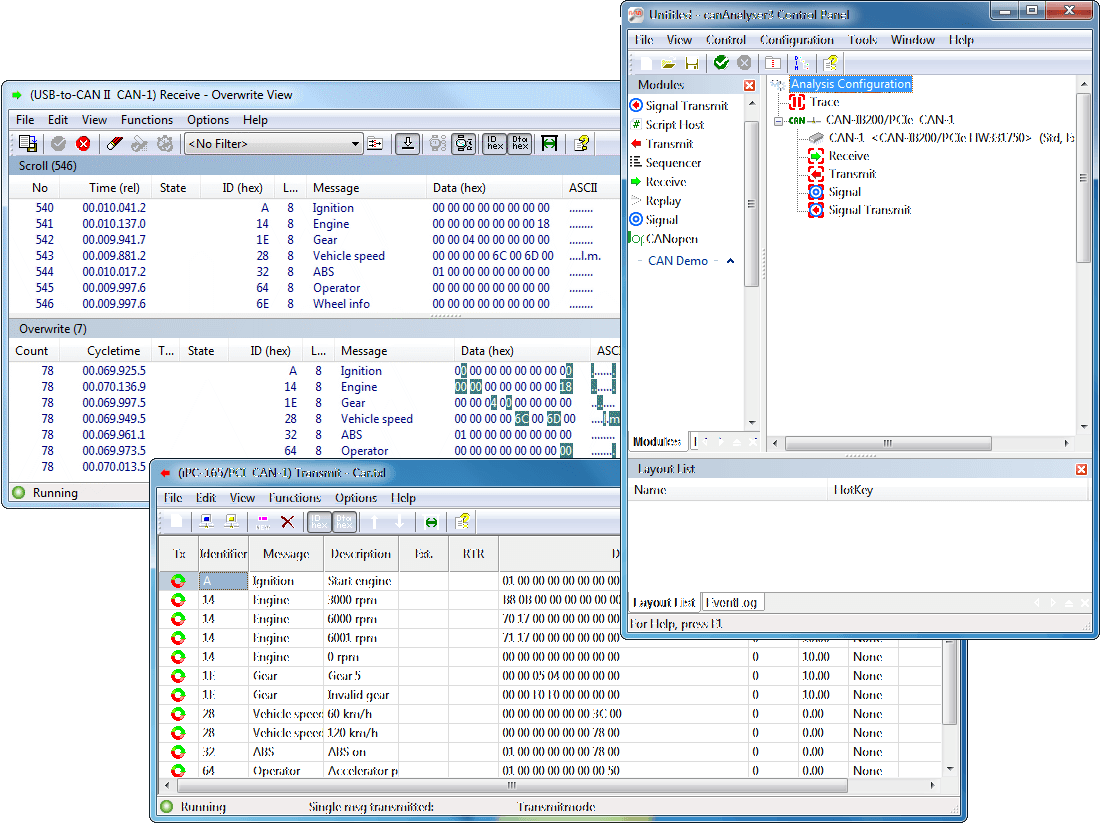Collapse the CAN-IB200/PCIe CAN-1 tree node
The width and height of the screenshot is (1100, 823).
click(778, 121)
